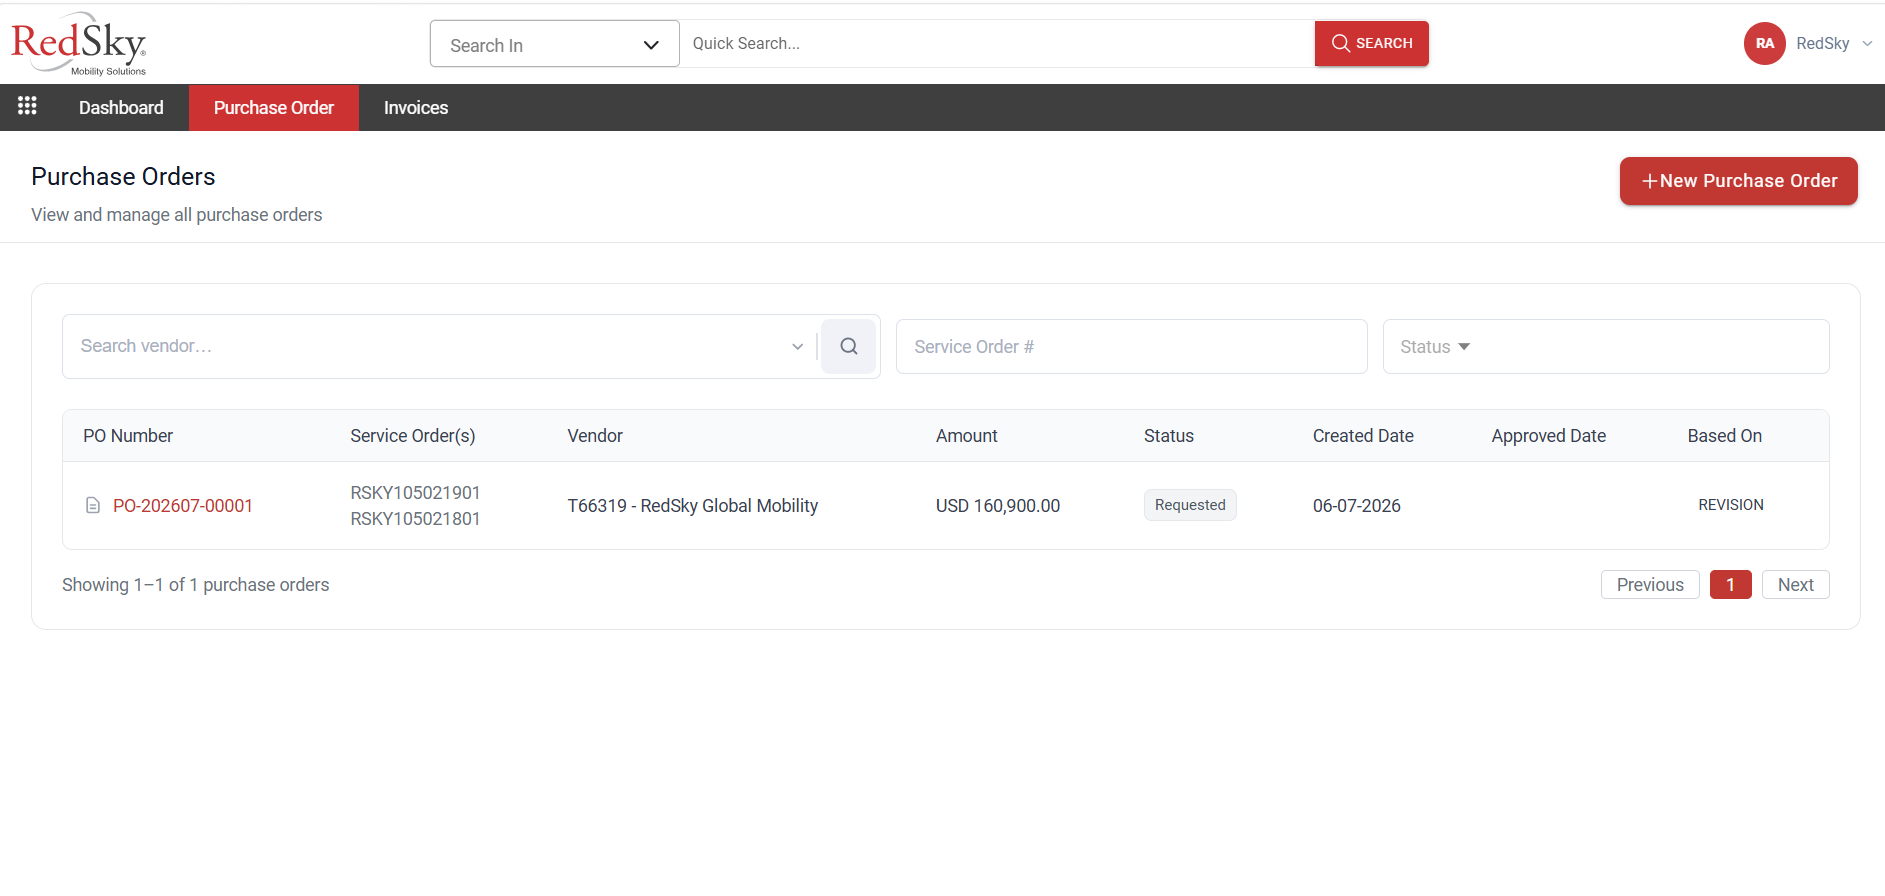Switch to the Invoices tab
Image resolution: width=1885 pixels, height=896 pixels.
pos(416,108)
